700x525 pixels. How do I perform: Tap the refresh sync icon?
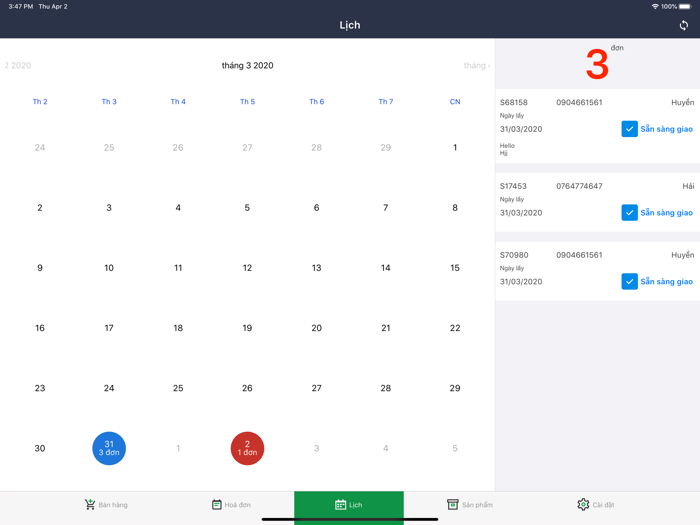pos(683,25)
